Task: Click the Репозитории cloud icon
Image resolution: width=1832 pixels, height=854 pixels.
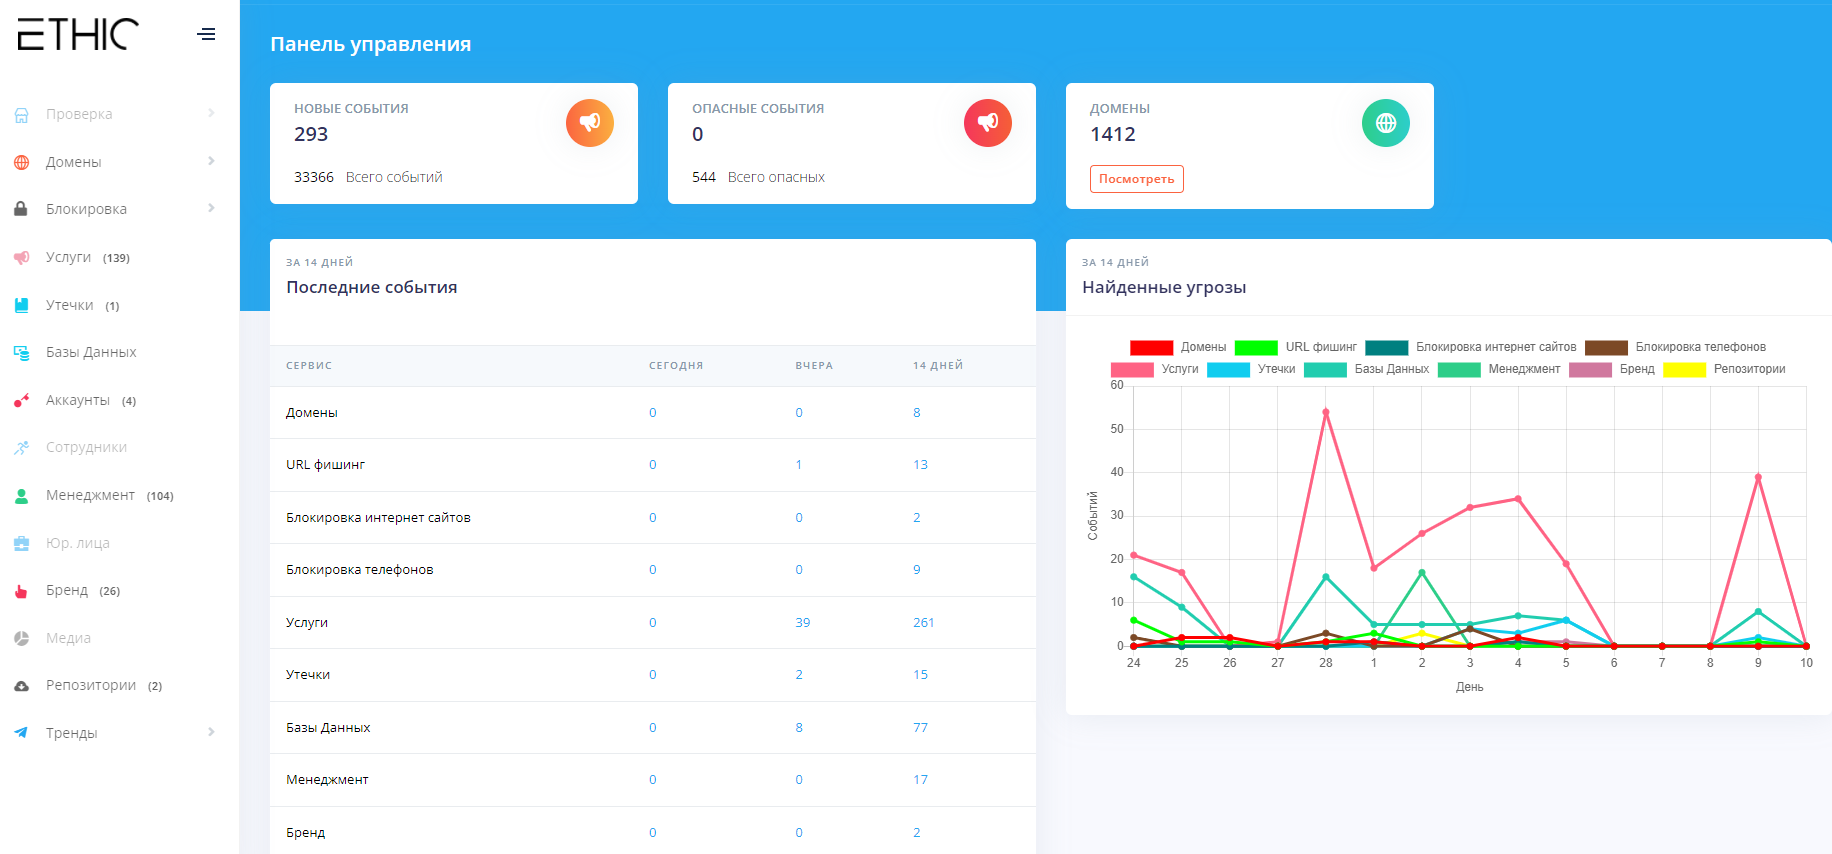Action: click(21, 686)
